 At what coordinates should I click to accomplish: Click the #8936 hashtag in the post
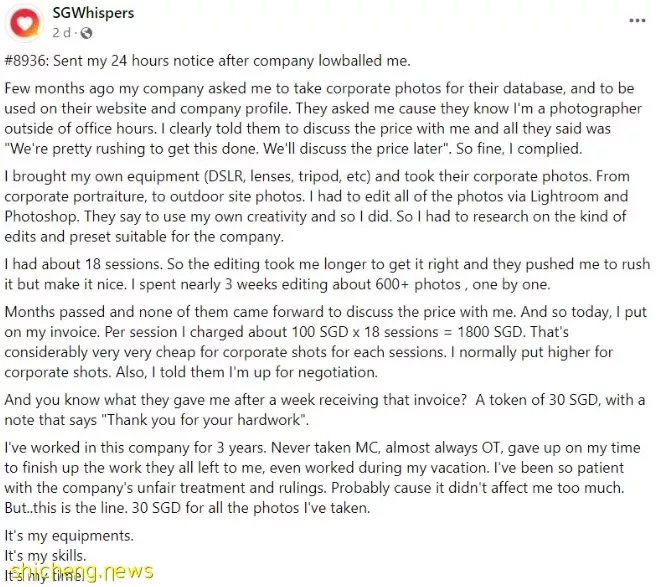click(x=27, y=61)
